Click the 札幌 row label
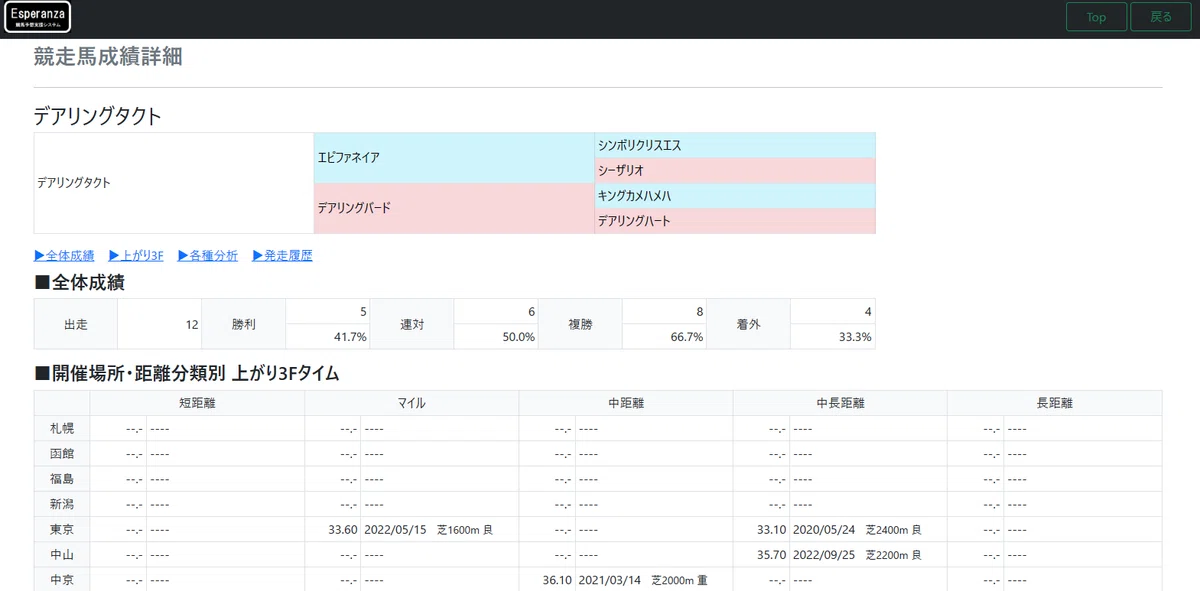 pos(62,428)
